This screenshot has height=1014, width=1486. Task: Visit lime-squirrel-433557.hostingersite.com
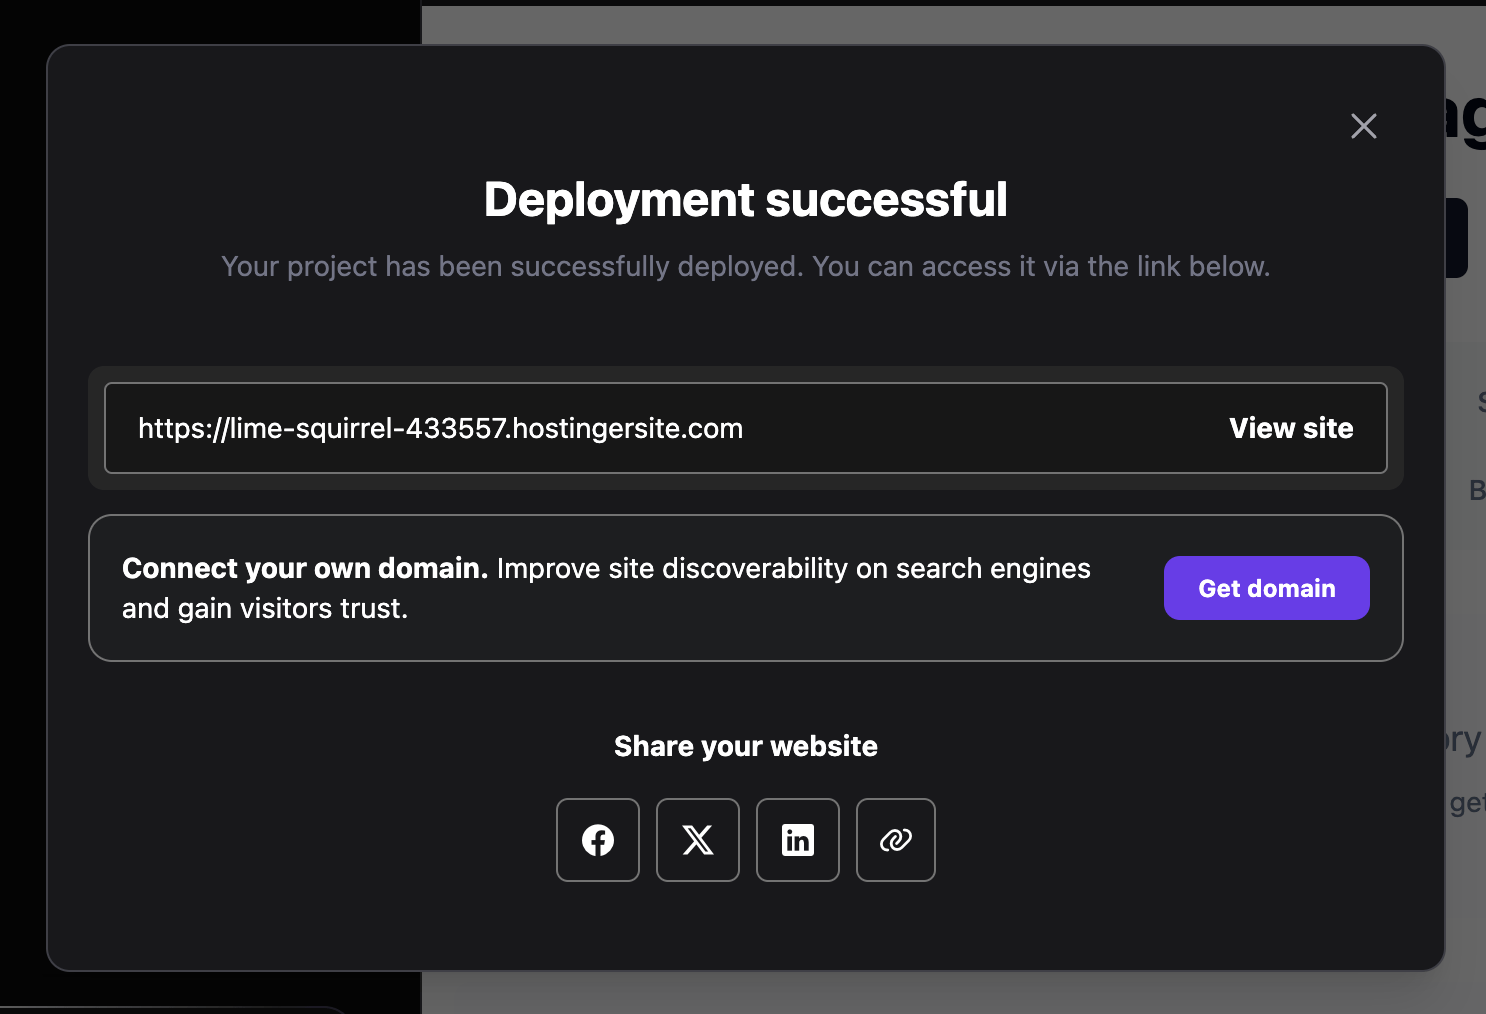(x=1290, y=428)
